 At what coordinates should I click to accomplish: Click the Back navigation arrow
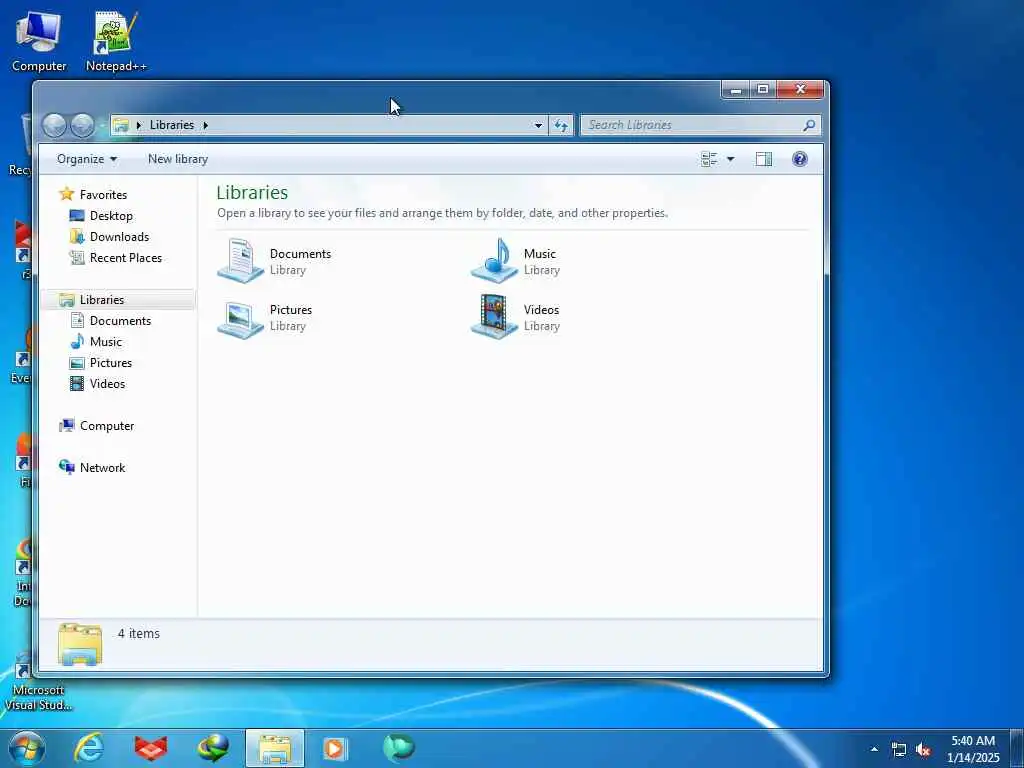(x=54, y=125)
